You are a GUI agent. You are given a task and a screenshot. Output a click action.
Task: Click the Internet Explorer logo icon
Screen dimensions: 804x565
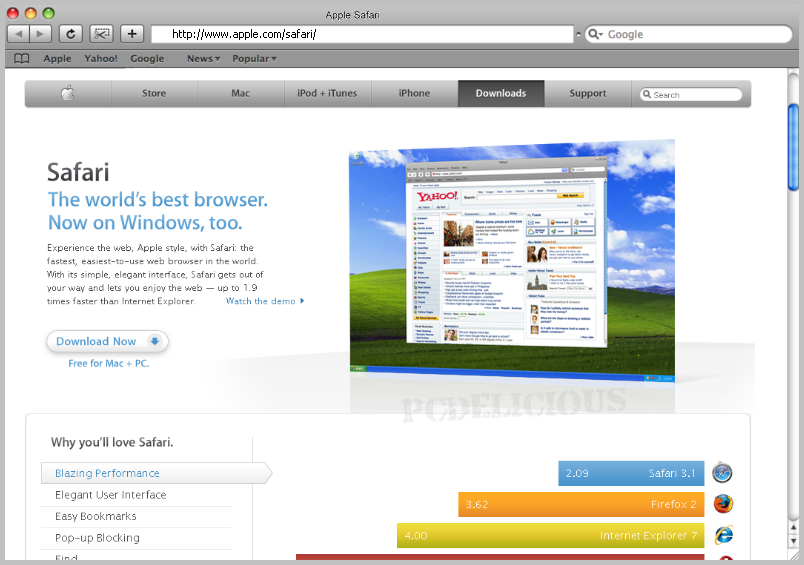pos(722,535)
